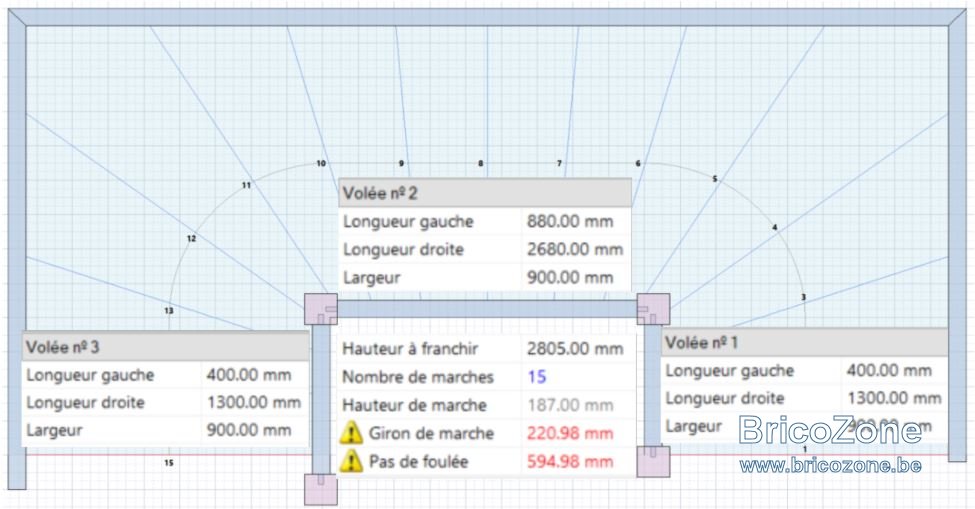Select the Volée nº 2 panel header
The image size is (975, 509).
485,193
